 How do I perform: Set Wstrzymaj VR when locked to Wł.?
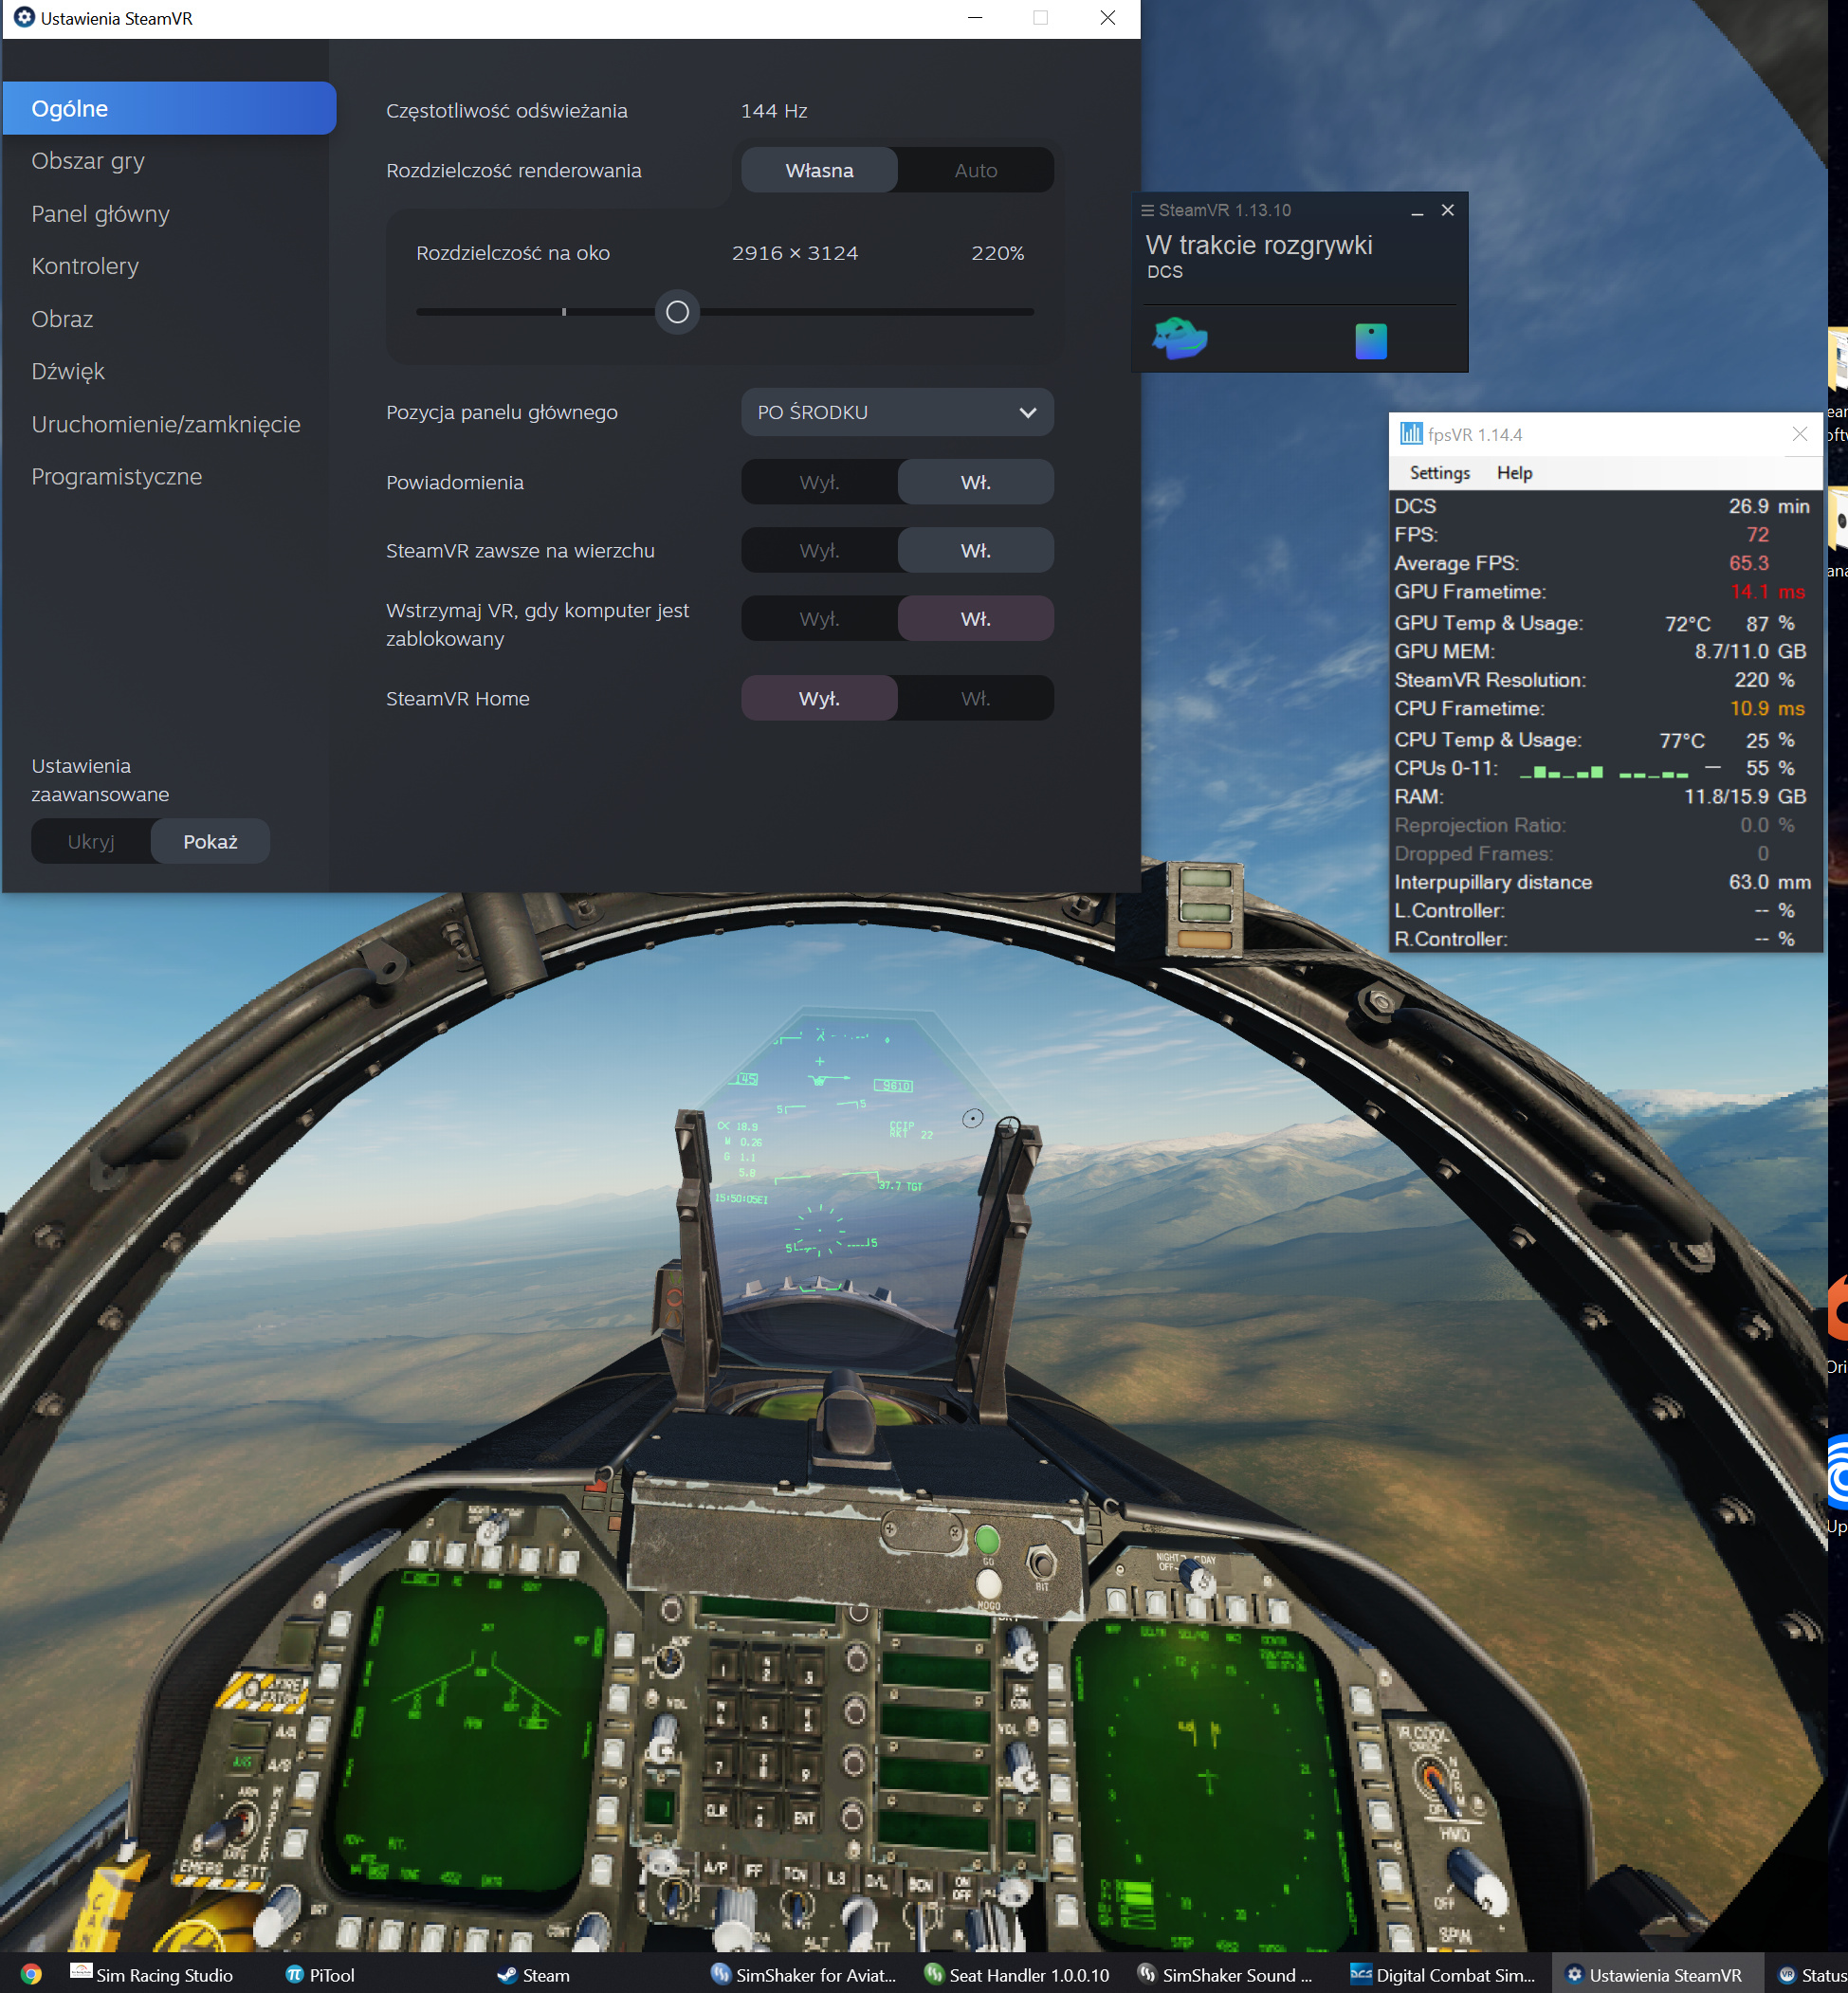click(975, 619)
